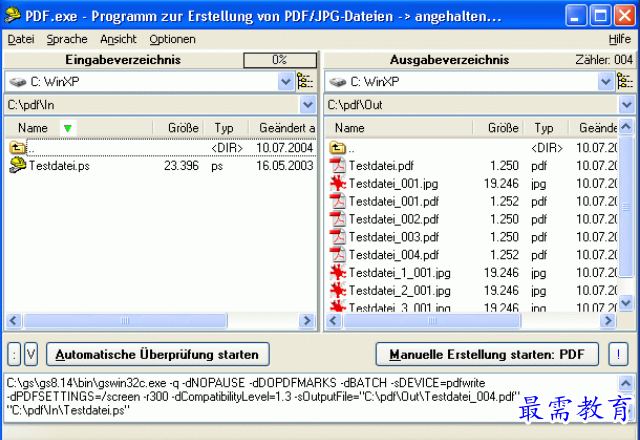The height and width of the screenshot is (440, 640).
Task: Open the output directory tree browser icon
Action: coord(625,81)
